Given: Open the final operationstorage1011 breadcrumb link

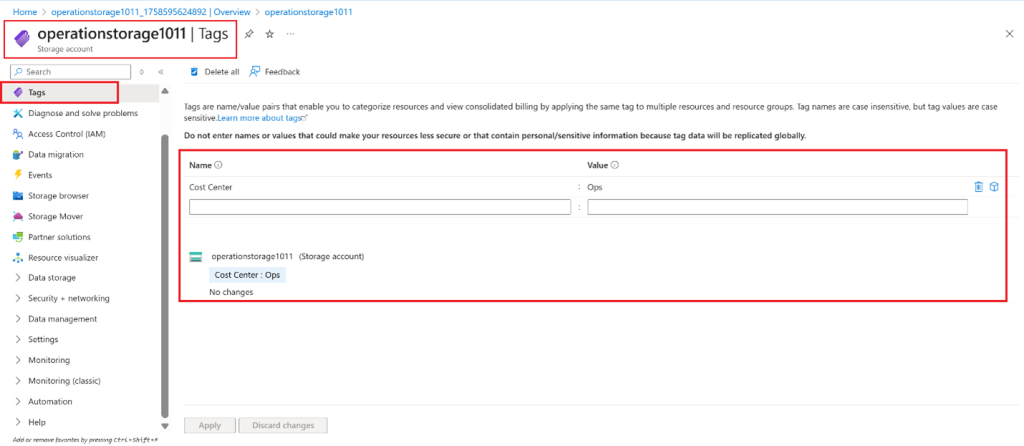Looking at the screenshot, I should click(x=308, y=12).
